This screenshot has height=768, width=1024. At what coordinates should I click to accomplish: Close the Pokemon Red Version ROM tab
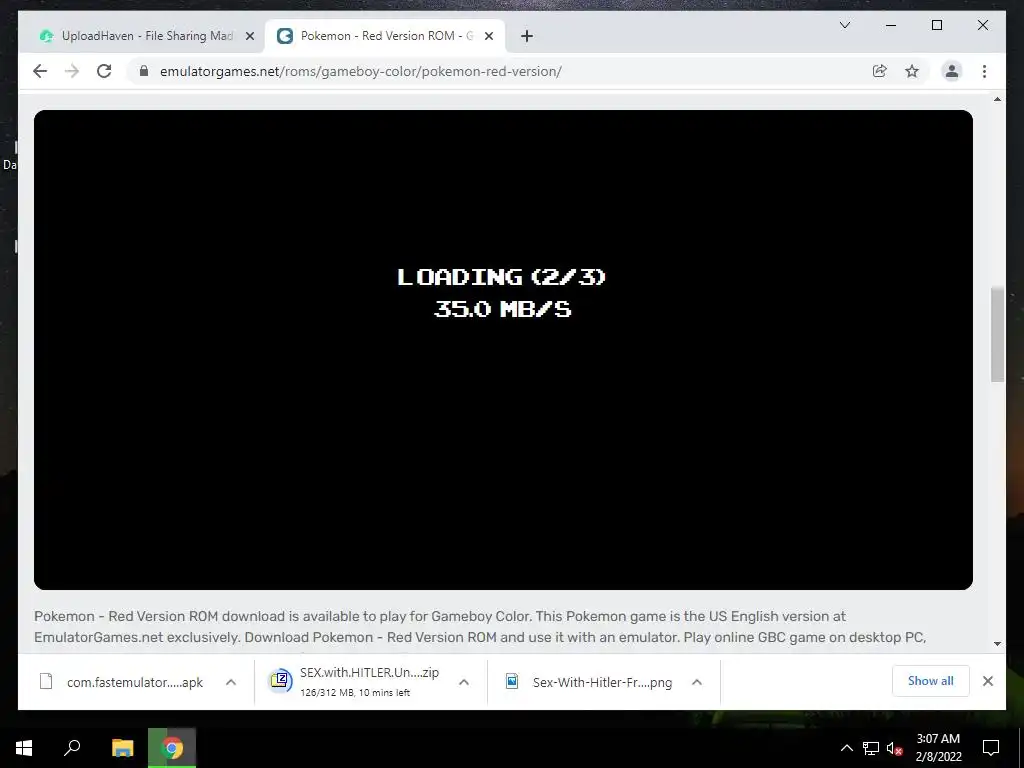489,36
